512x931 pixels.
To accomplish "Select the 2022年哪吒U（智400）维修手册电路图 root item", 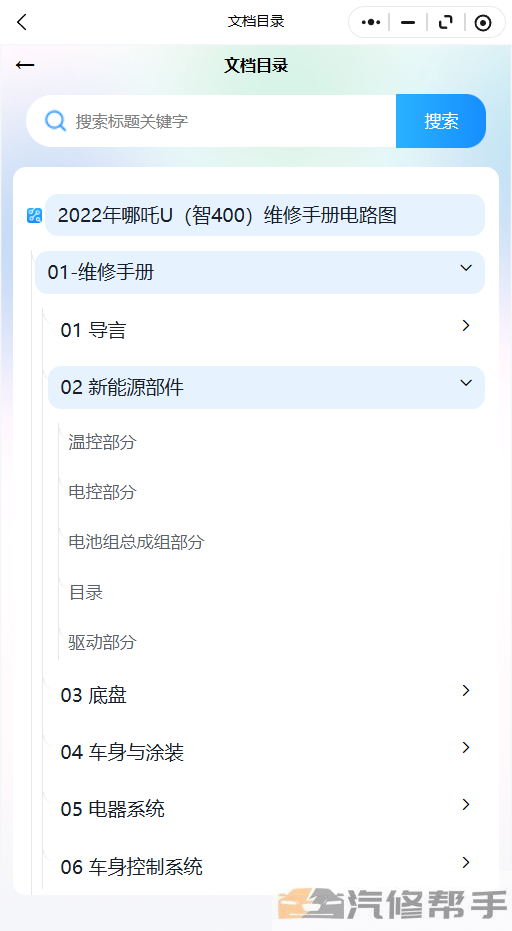I will [265, 215].
